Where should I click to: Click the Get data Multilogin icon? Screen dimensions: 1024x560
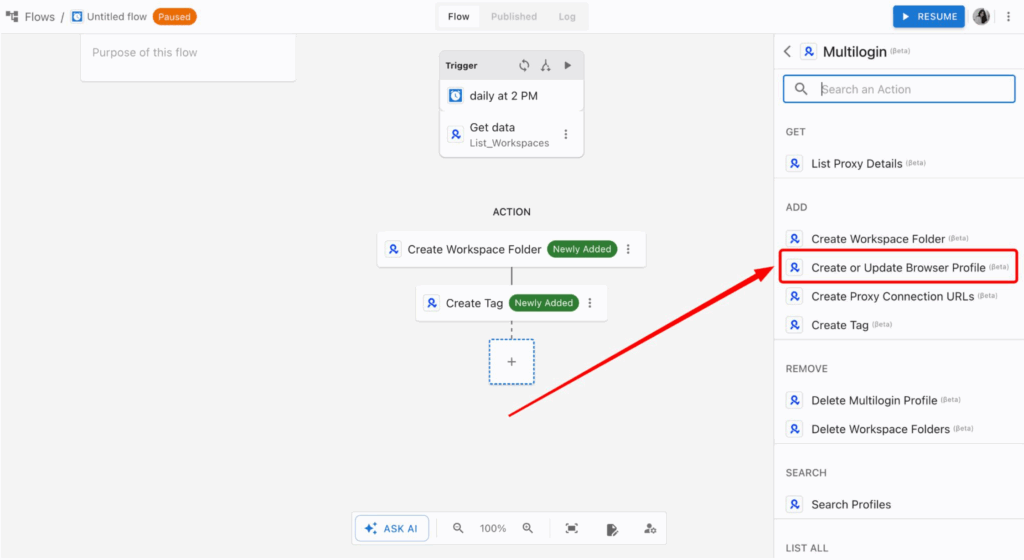[x=456, y=134]
